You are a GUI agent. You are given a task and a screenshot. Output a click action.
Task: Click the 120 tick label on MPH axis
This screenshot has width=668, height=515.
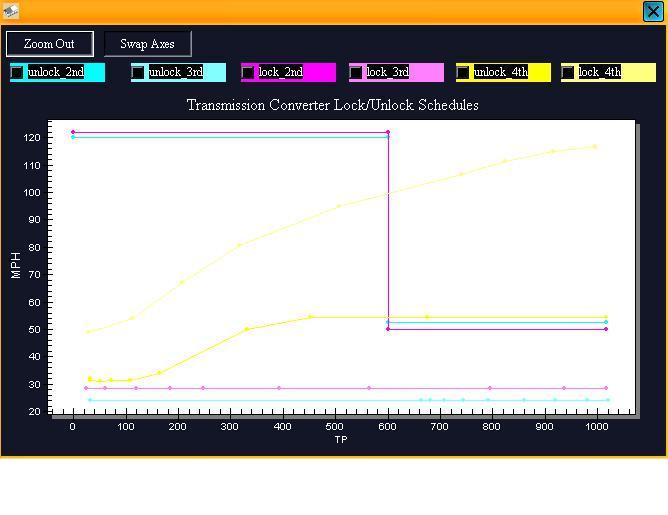[x=32, y=138]
